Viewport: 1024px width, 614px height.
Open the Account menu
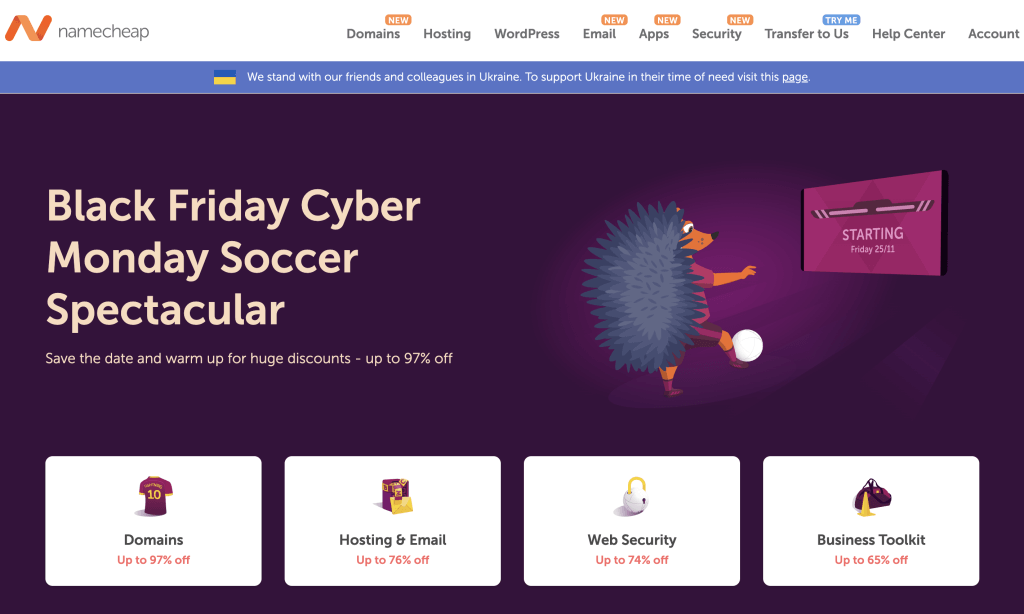[x=993, y=34]
